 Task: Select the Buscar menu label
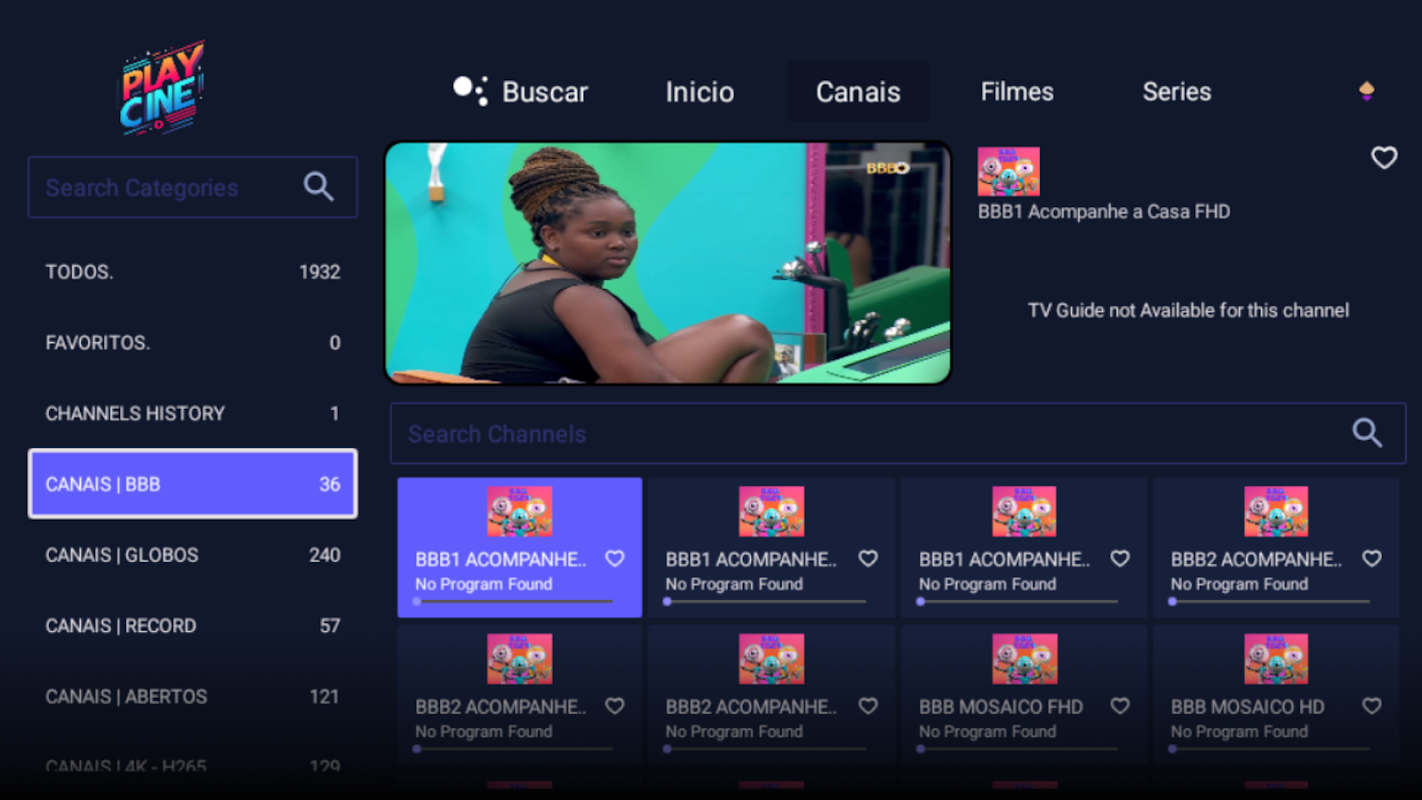[545, 92]
